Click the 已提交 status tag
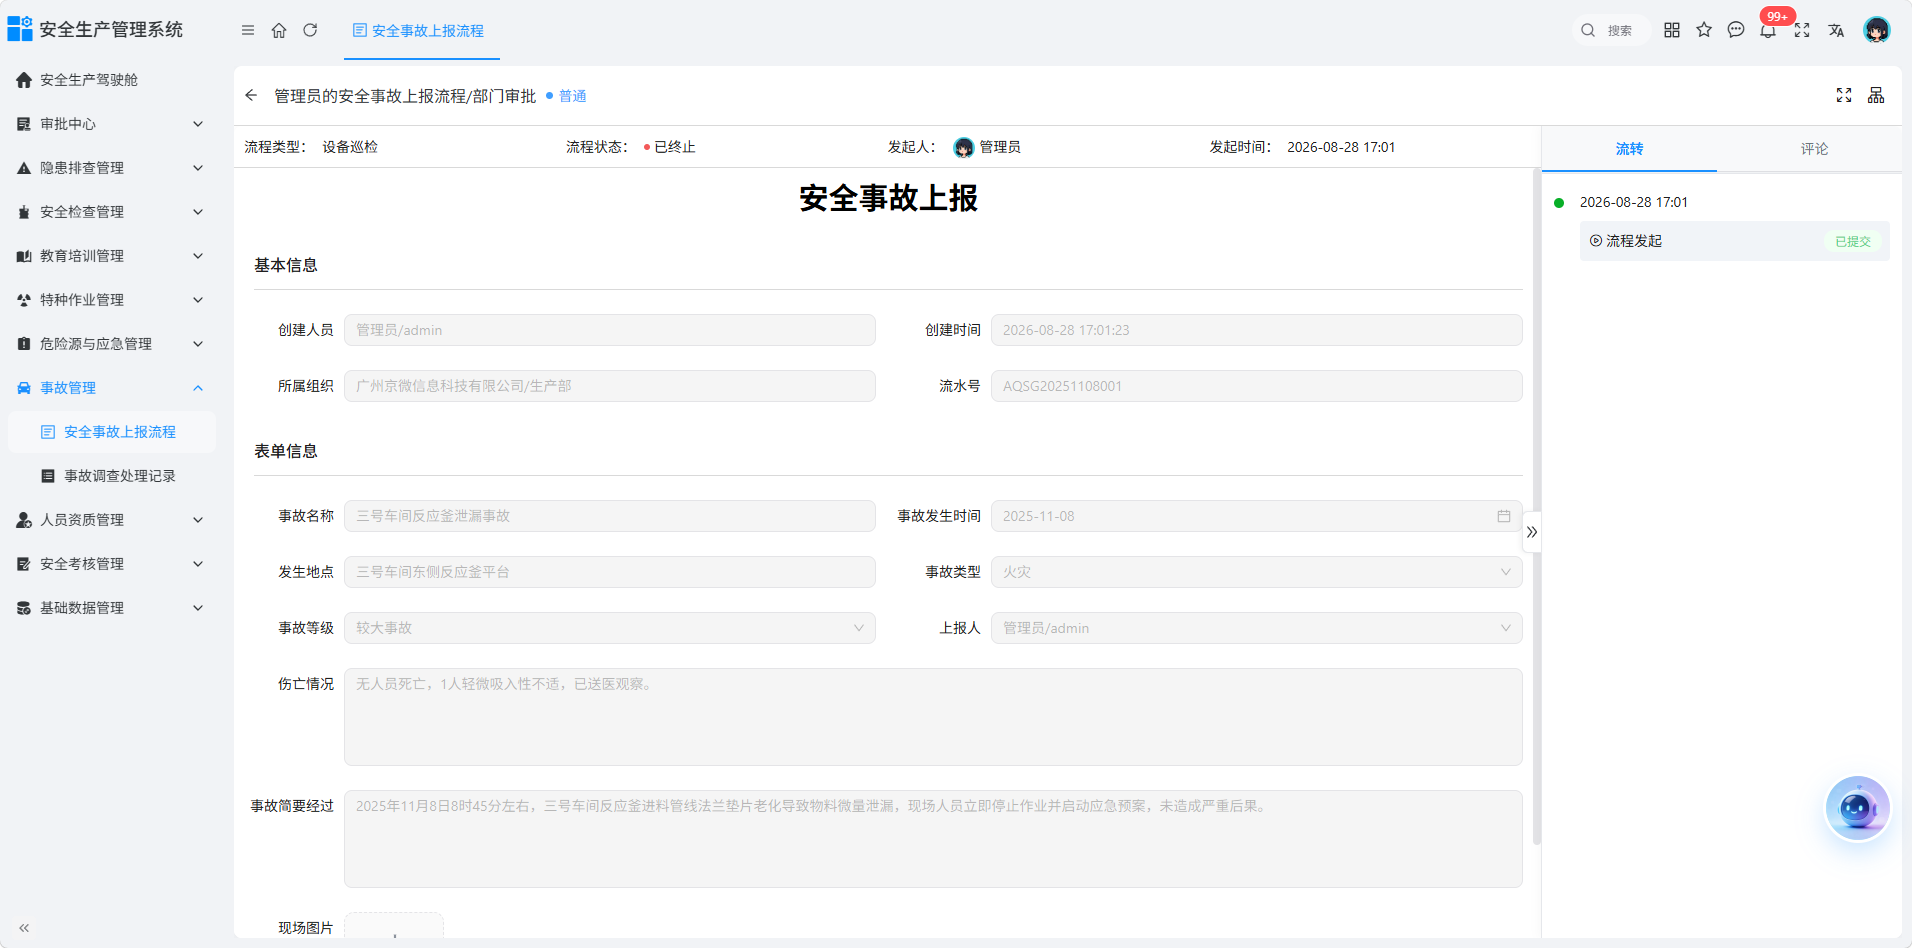 point(1852,241)
